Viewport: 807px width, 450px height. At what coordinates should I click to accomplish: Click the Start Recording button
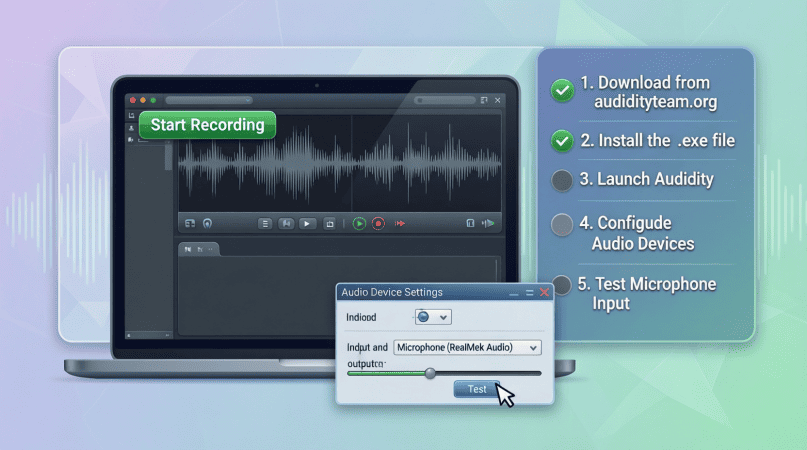[207, 125]
